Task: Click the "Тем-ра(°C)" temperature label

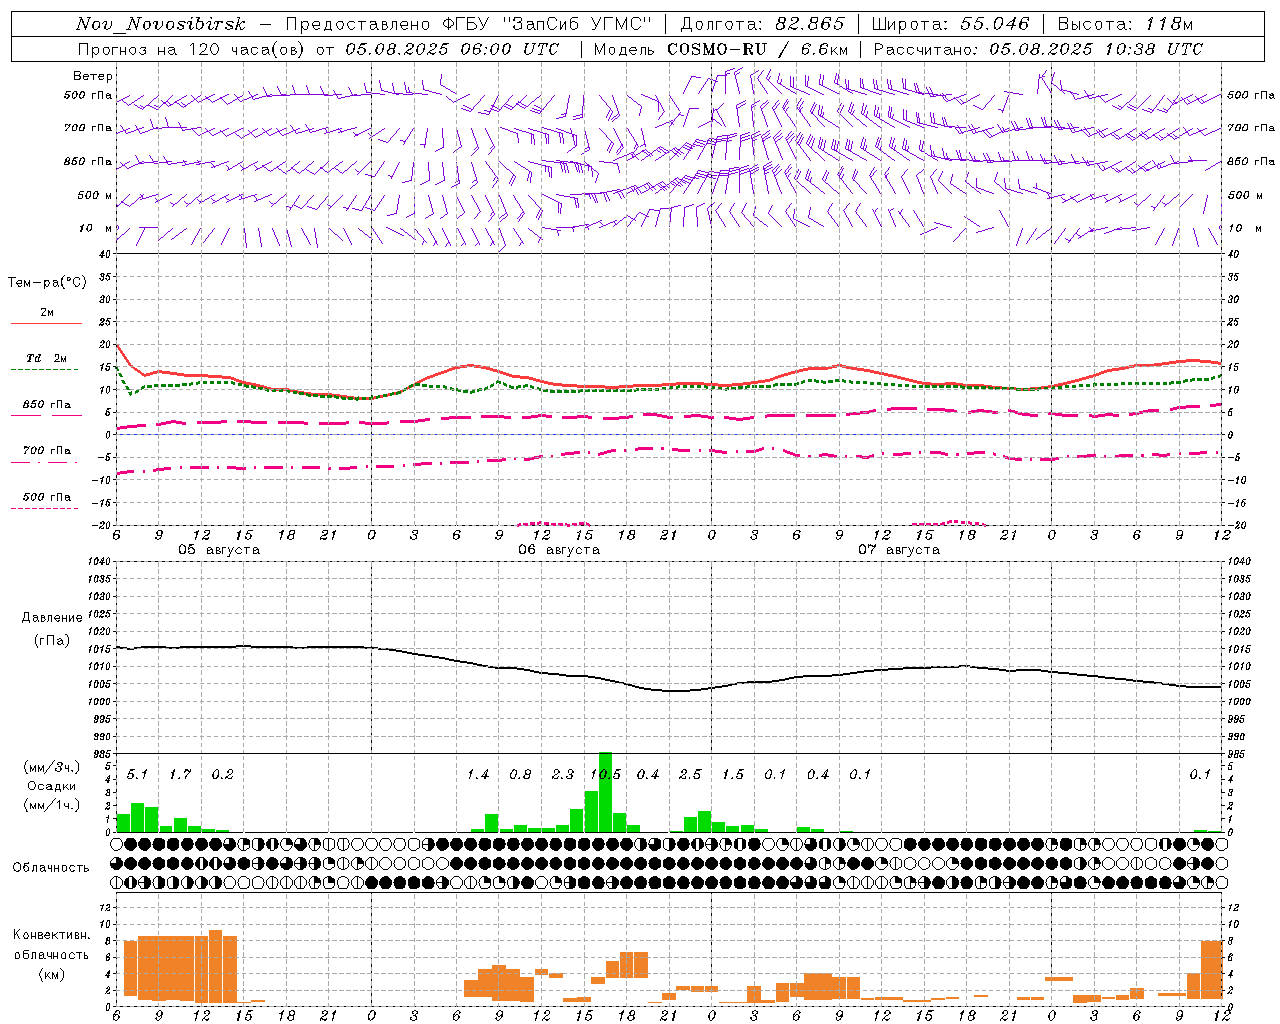Action: [x=47, y=283]
